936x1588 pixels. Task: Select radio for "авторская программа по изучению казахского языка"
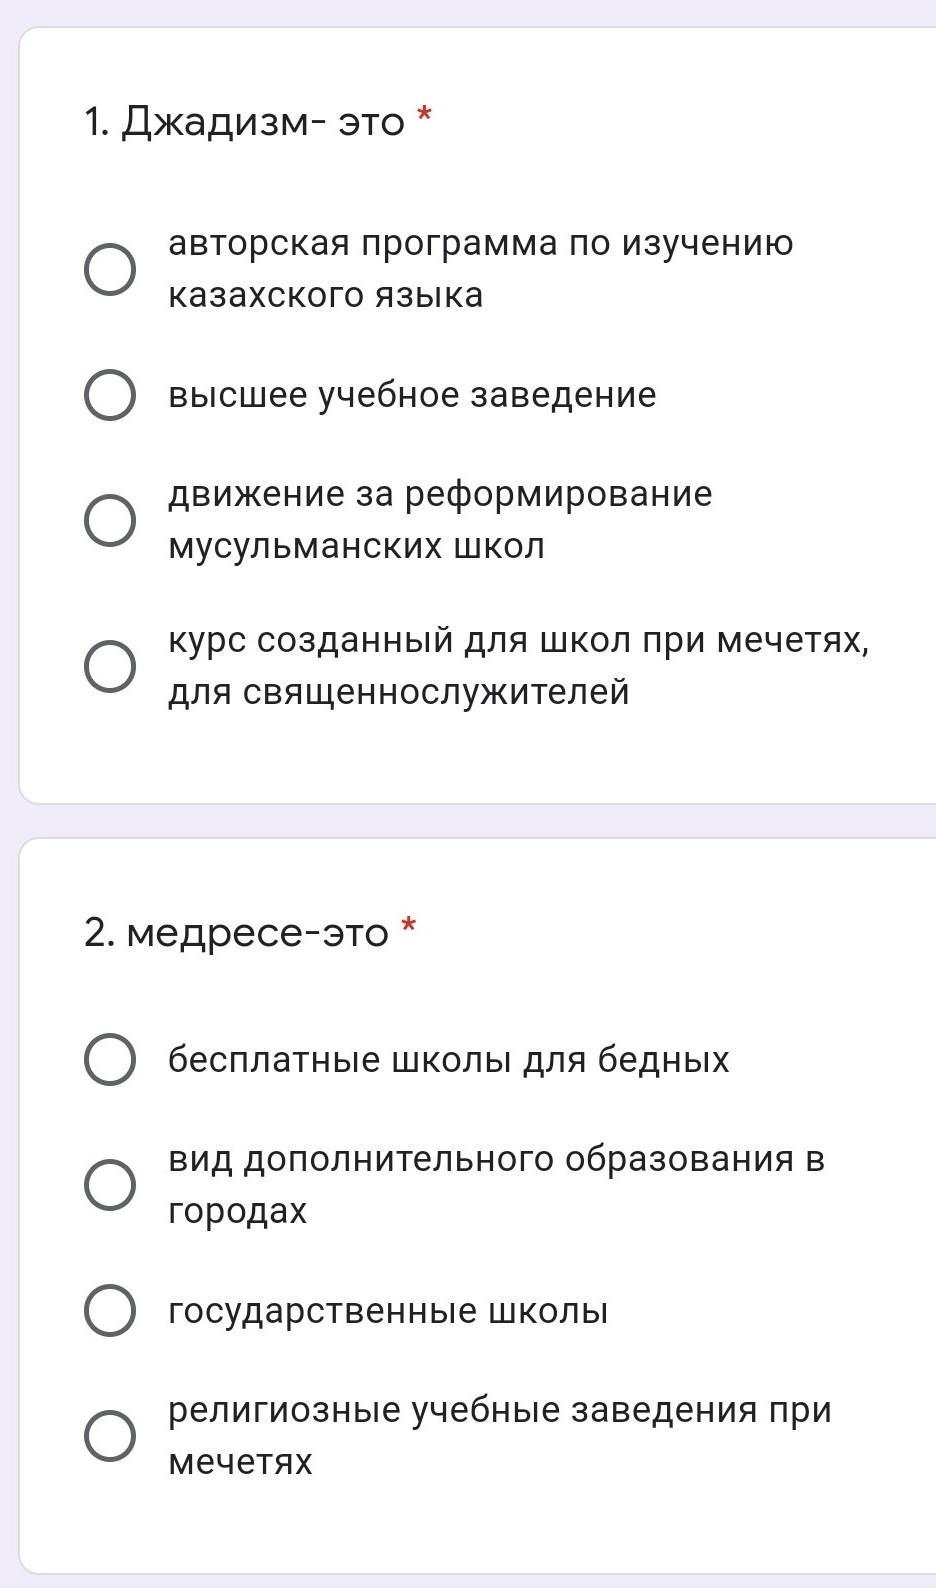110,269
